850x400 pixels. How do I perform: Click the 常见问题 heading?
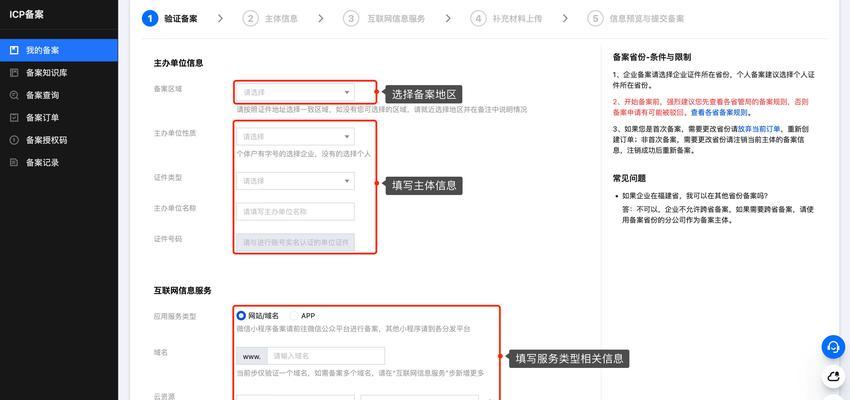pos(629,178)
